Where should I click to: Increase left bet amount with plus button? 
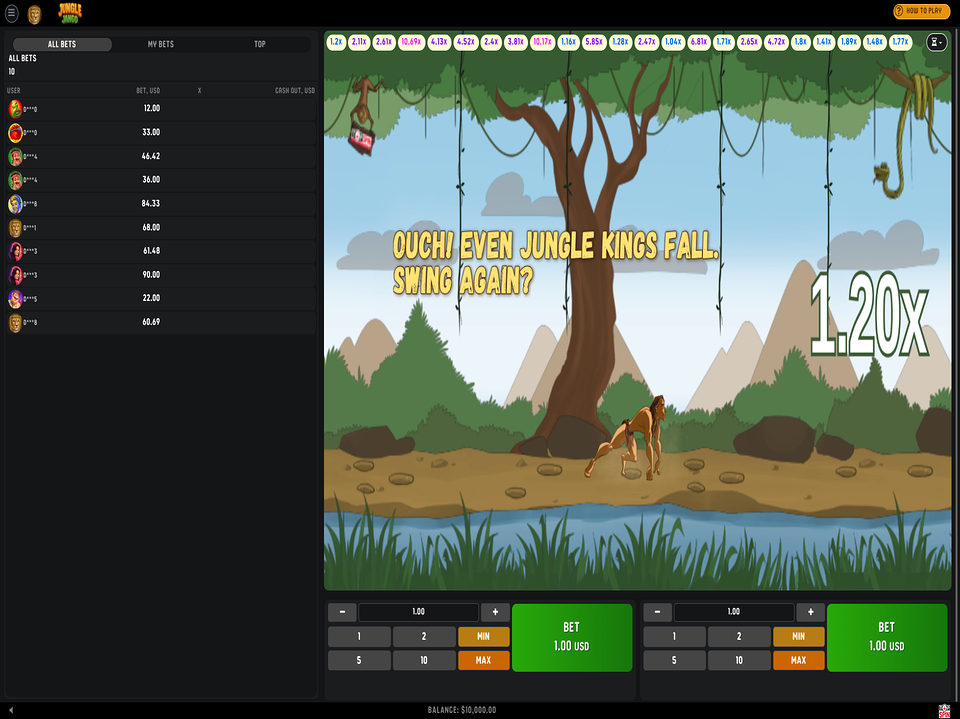tap(495, 612)
